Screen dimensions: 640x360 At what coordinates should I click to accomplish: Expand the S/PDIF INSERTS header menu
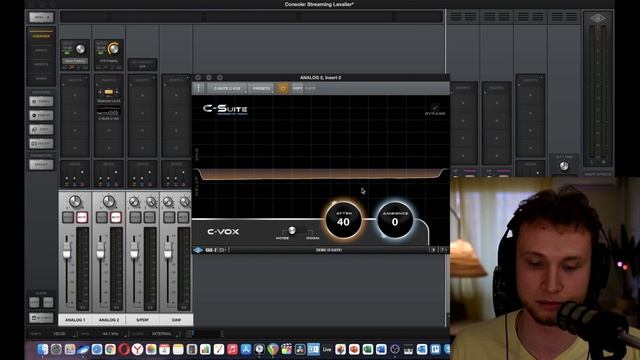pyautogui.click(x=142, y=80)
